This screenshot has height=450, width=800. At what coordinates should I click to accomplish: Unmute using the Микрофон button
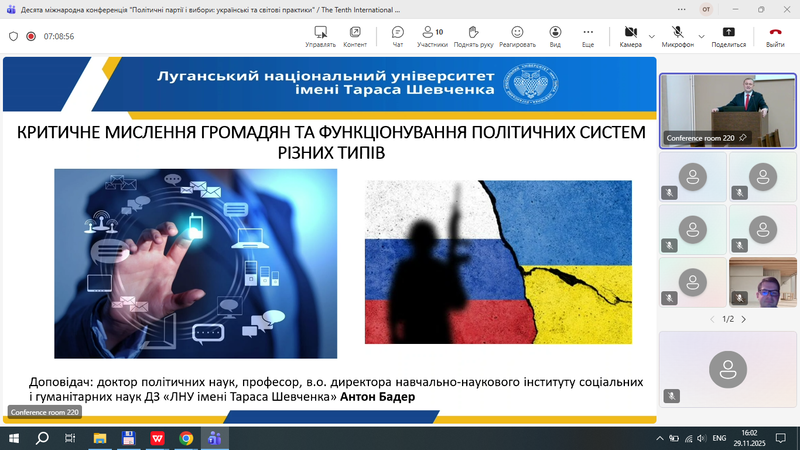click(x=677, y=34)
